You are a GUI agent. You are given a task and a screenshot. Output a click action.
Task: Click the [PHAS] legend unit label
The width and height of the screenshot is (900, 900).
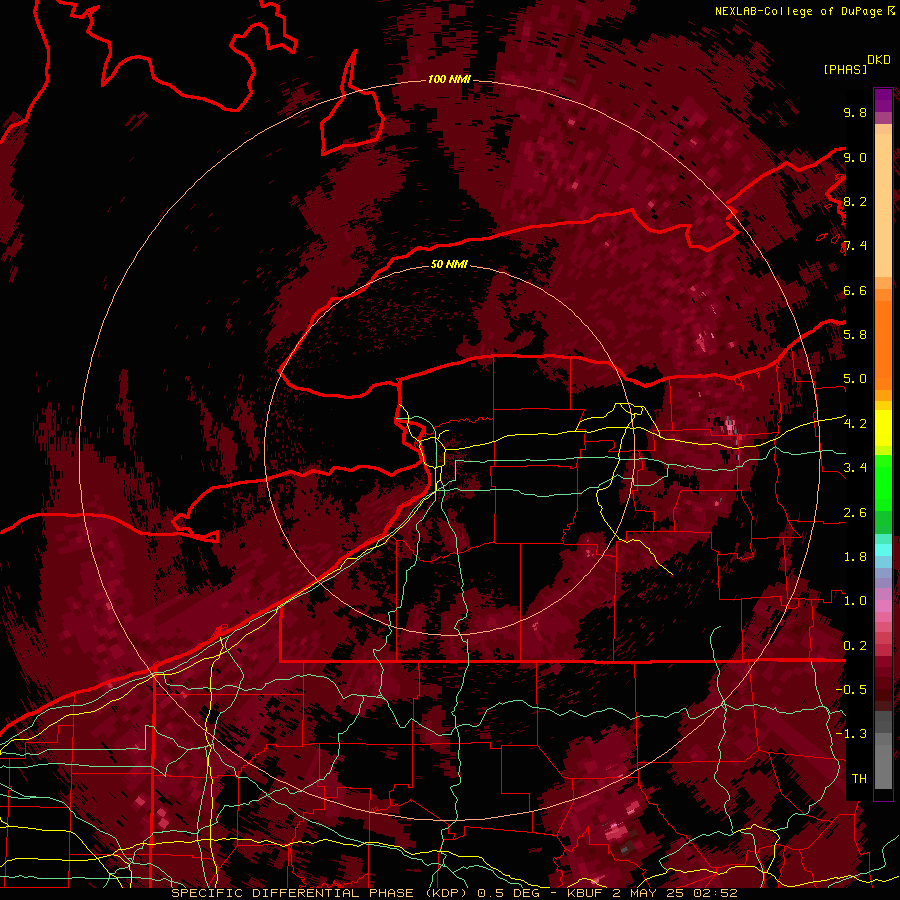click(x=845, y=70)
